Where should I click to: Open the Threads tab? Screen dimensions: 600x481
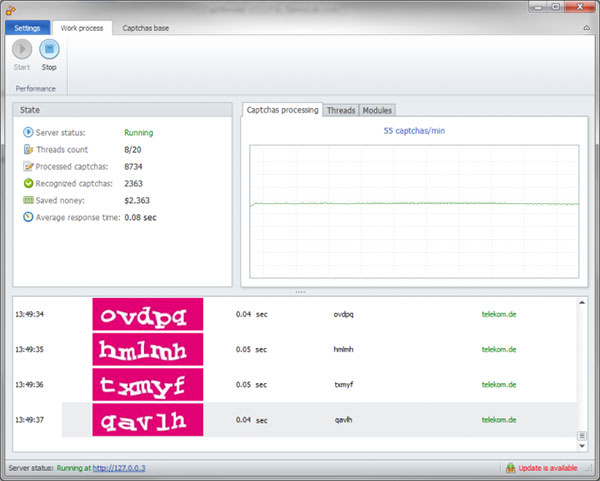(341, 110)
